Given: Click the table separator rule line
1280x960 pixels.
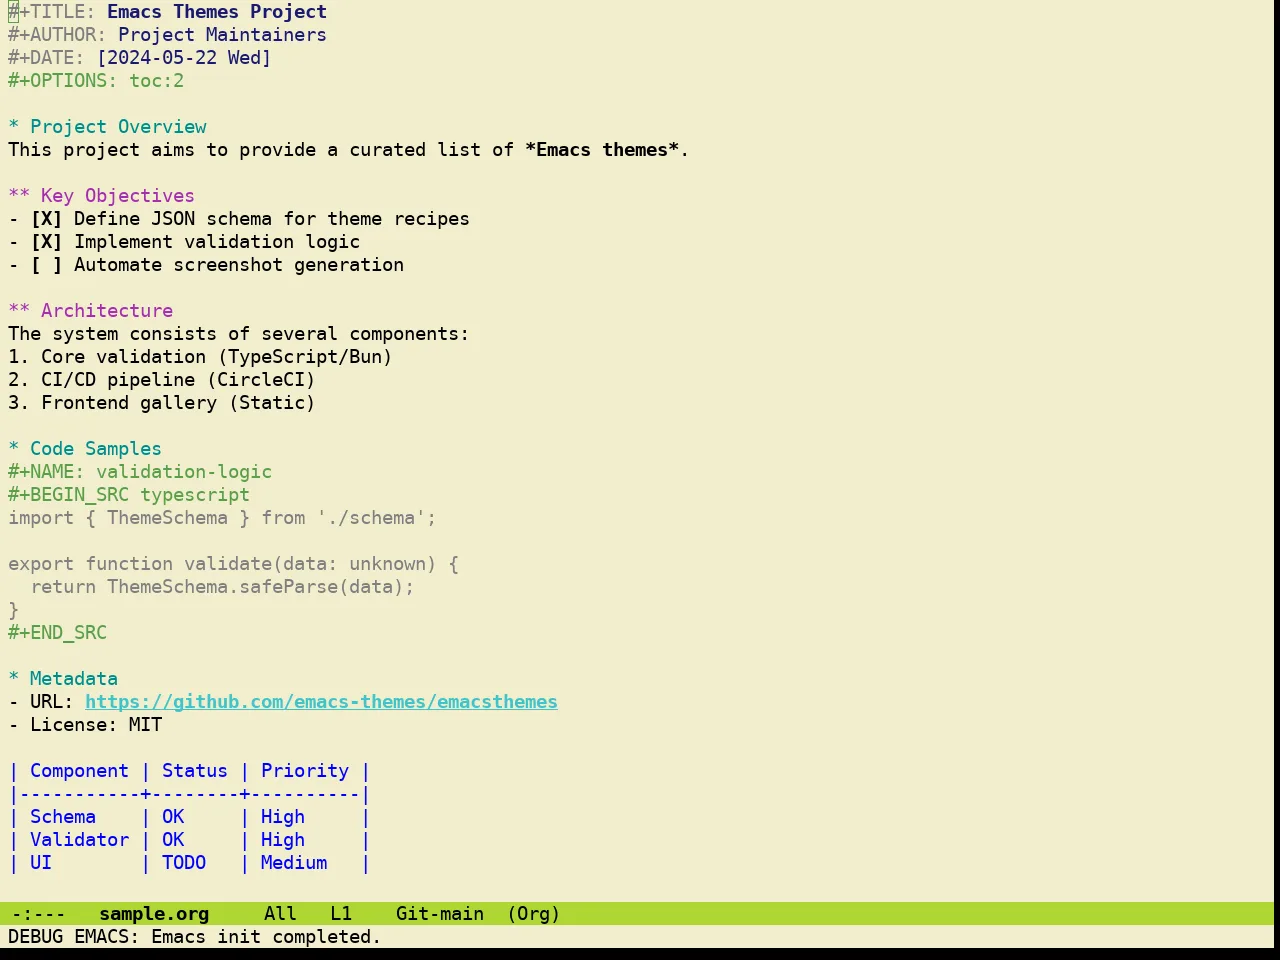Looking at the screenshot, I should [x=189, y=794].
